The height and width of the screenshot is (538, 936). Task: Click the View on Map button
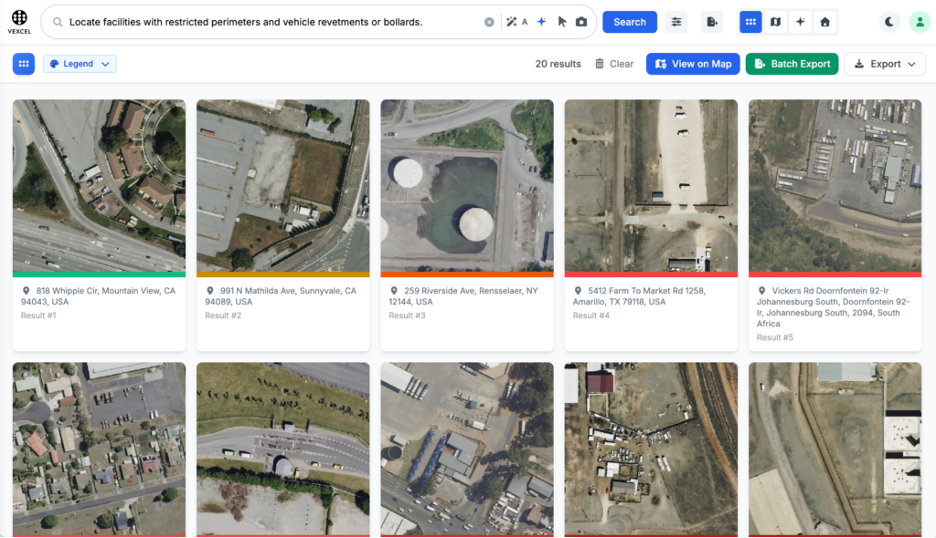tap(692, 64)
